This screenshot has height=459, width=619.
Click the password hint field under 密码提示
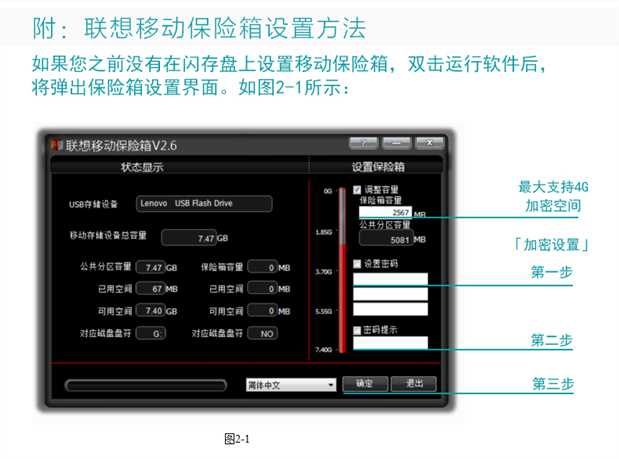tap(392, 343)
